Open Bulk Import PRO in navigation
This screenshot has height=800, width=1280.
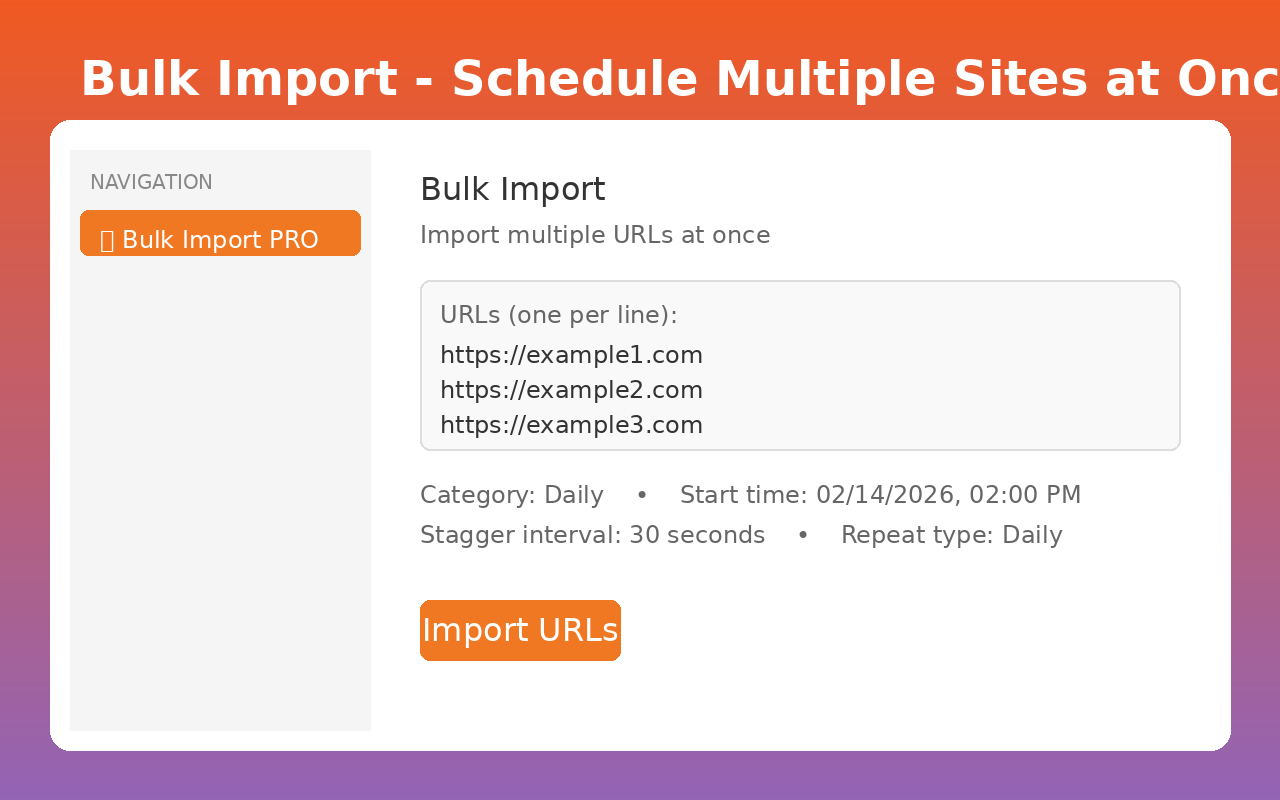(220, 233)
